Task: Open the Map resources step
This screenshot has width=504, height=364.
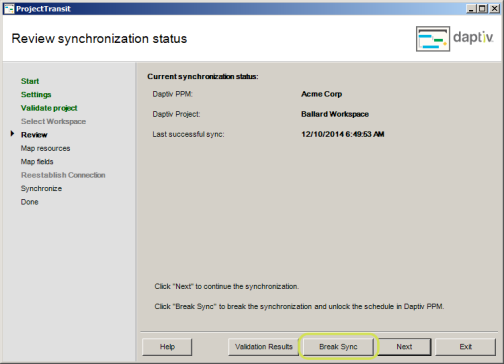Action: (45, 148)
